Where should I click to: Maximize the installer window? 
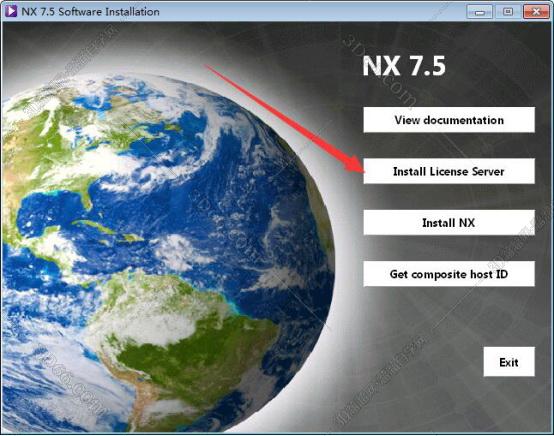[x=508, y=12]
